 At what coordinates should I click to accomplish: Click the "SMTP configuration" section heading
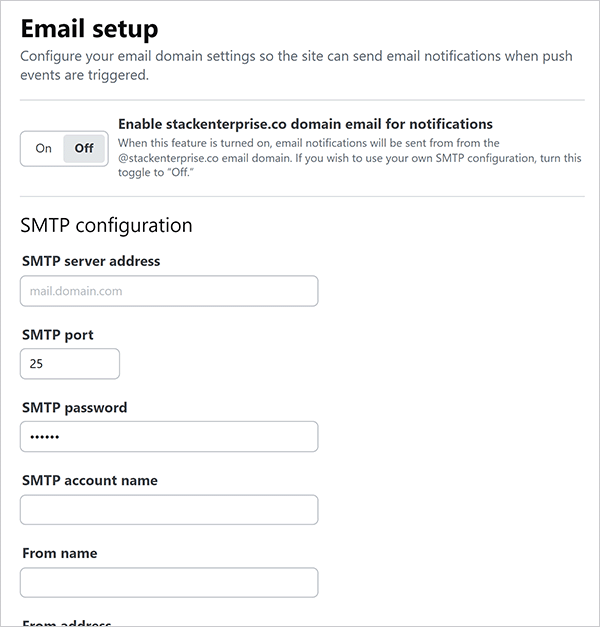[x=106, y=225]
